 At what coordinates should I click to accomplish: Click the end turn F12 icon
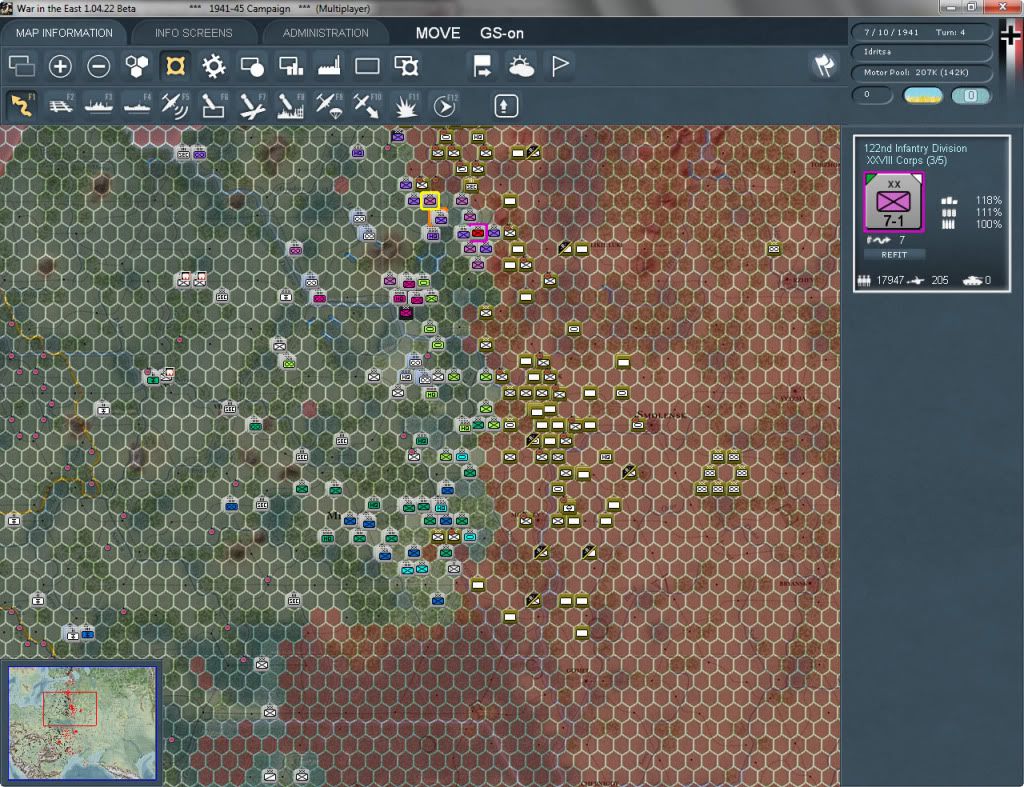click(445, 105)
